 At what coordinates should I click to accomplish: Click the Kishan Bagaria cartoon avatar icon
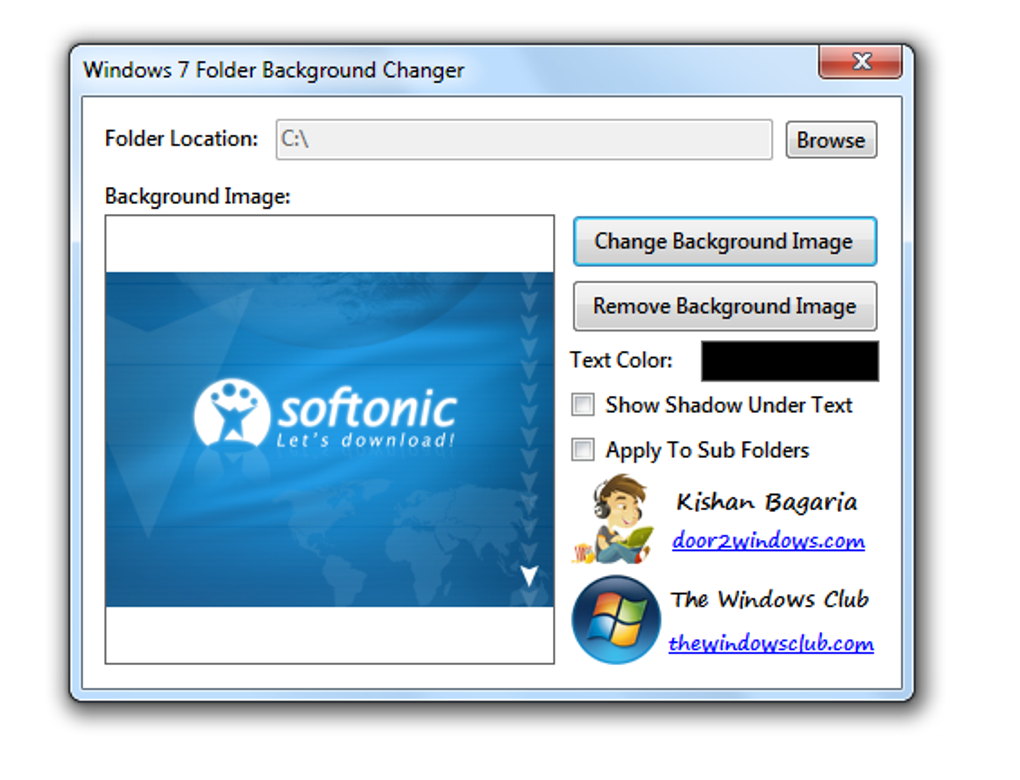[x=613, y=519]
